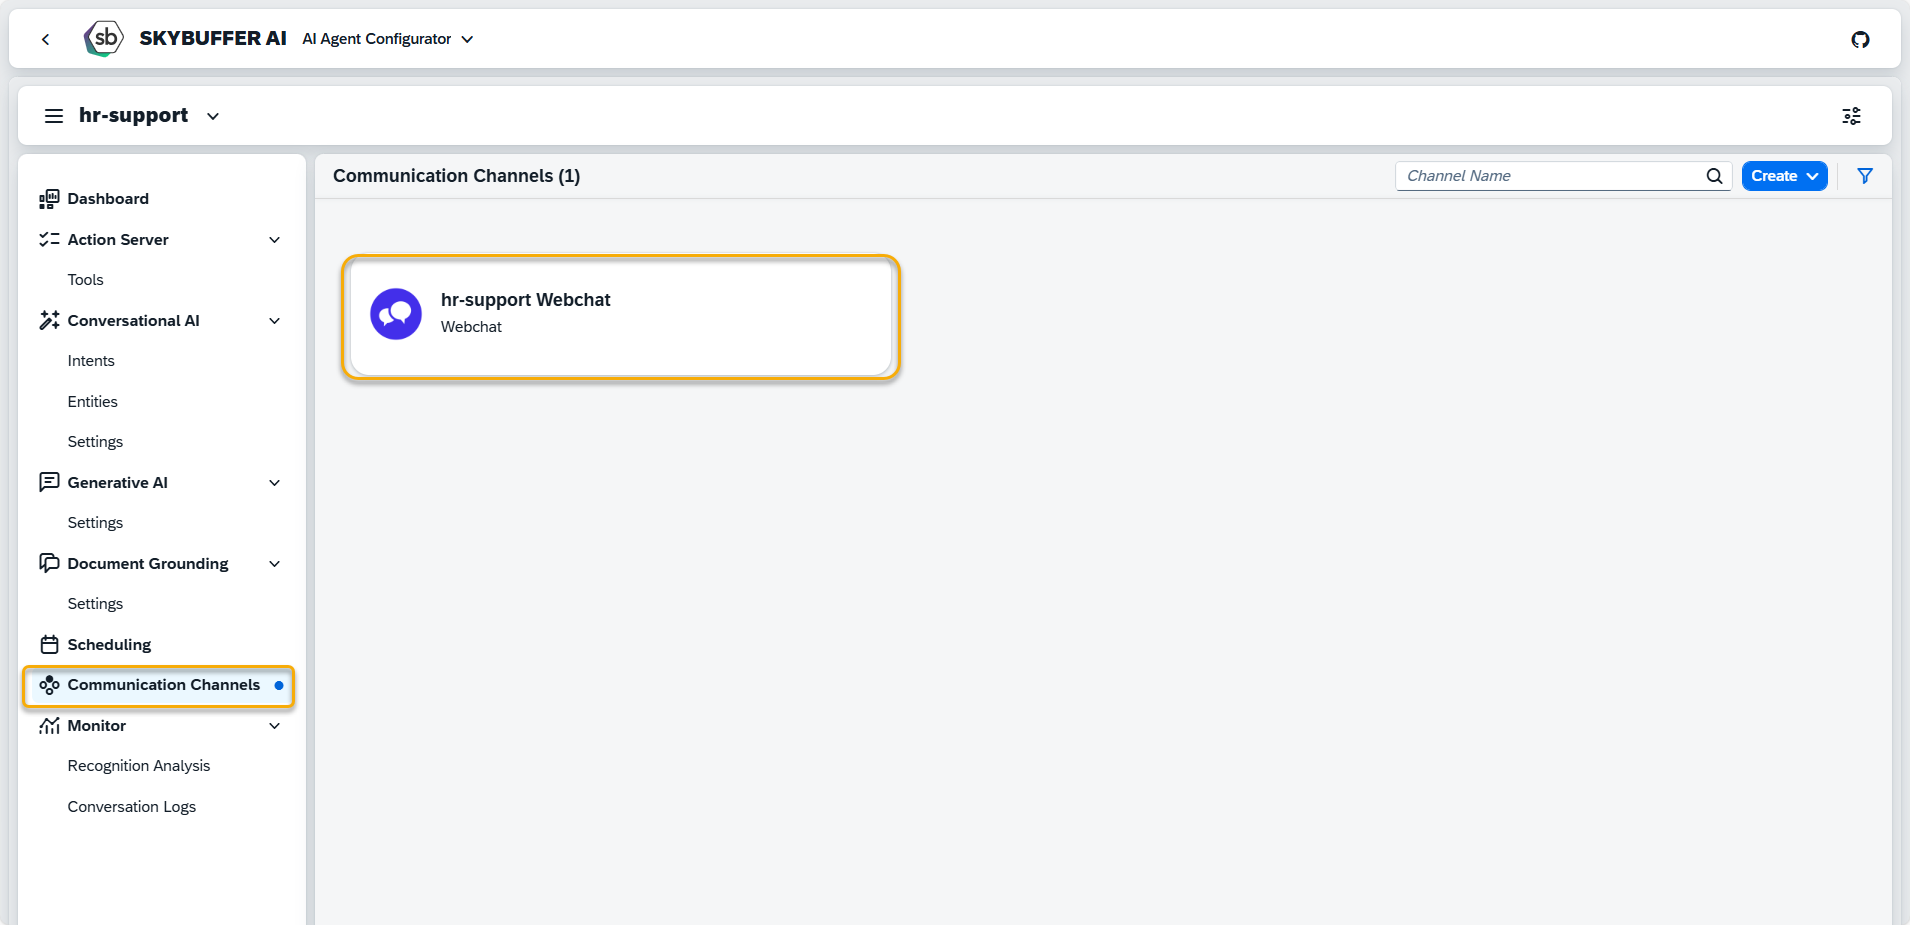Open Conversation Logs page
Image resolution: width=1910 pixels, height=925 pixels.
click(x=132, y=807)
